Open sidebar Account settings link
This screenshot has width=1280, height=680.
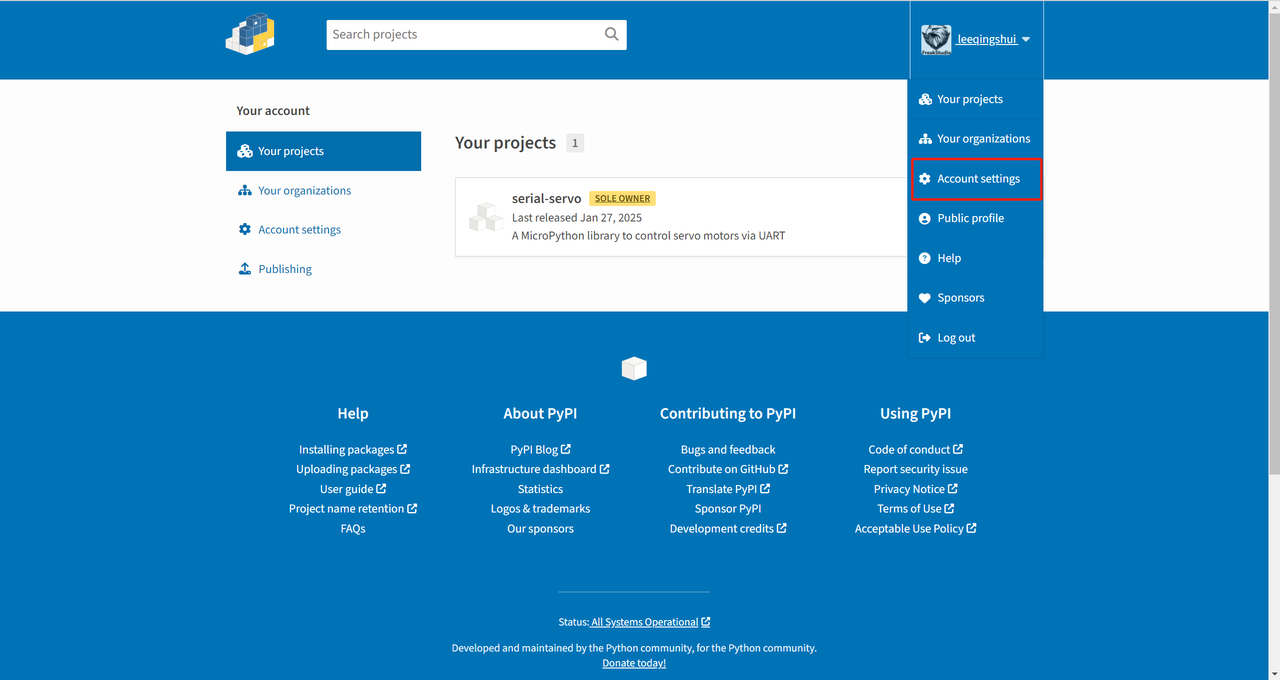point(299,229)
